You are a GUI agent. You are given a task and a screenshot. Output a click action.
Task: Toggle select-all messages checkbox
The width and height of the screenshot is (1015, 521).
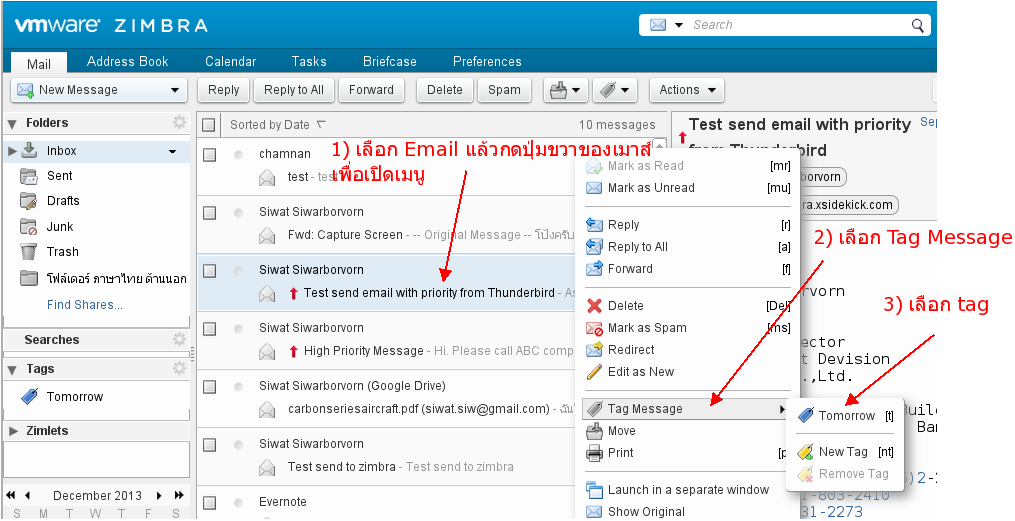tap(209, 125)
